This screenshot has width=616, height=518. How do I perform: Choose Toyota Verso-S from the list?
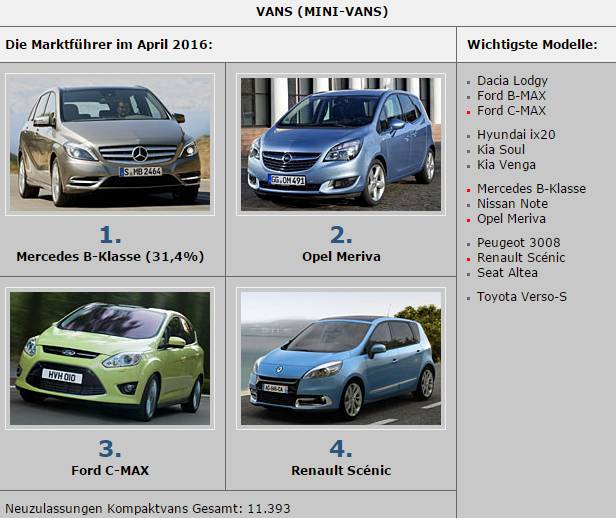tap(522, 297)
